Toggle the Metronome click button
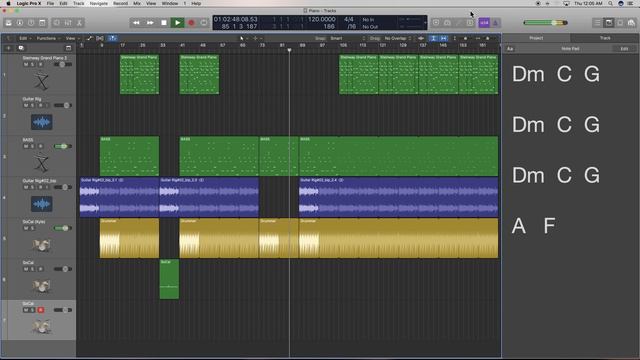This screenshot has height=360, width=640. [x=495, y=23]
